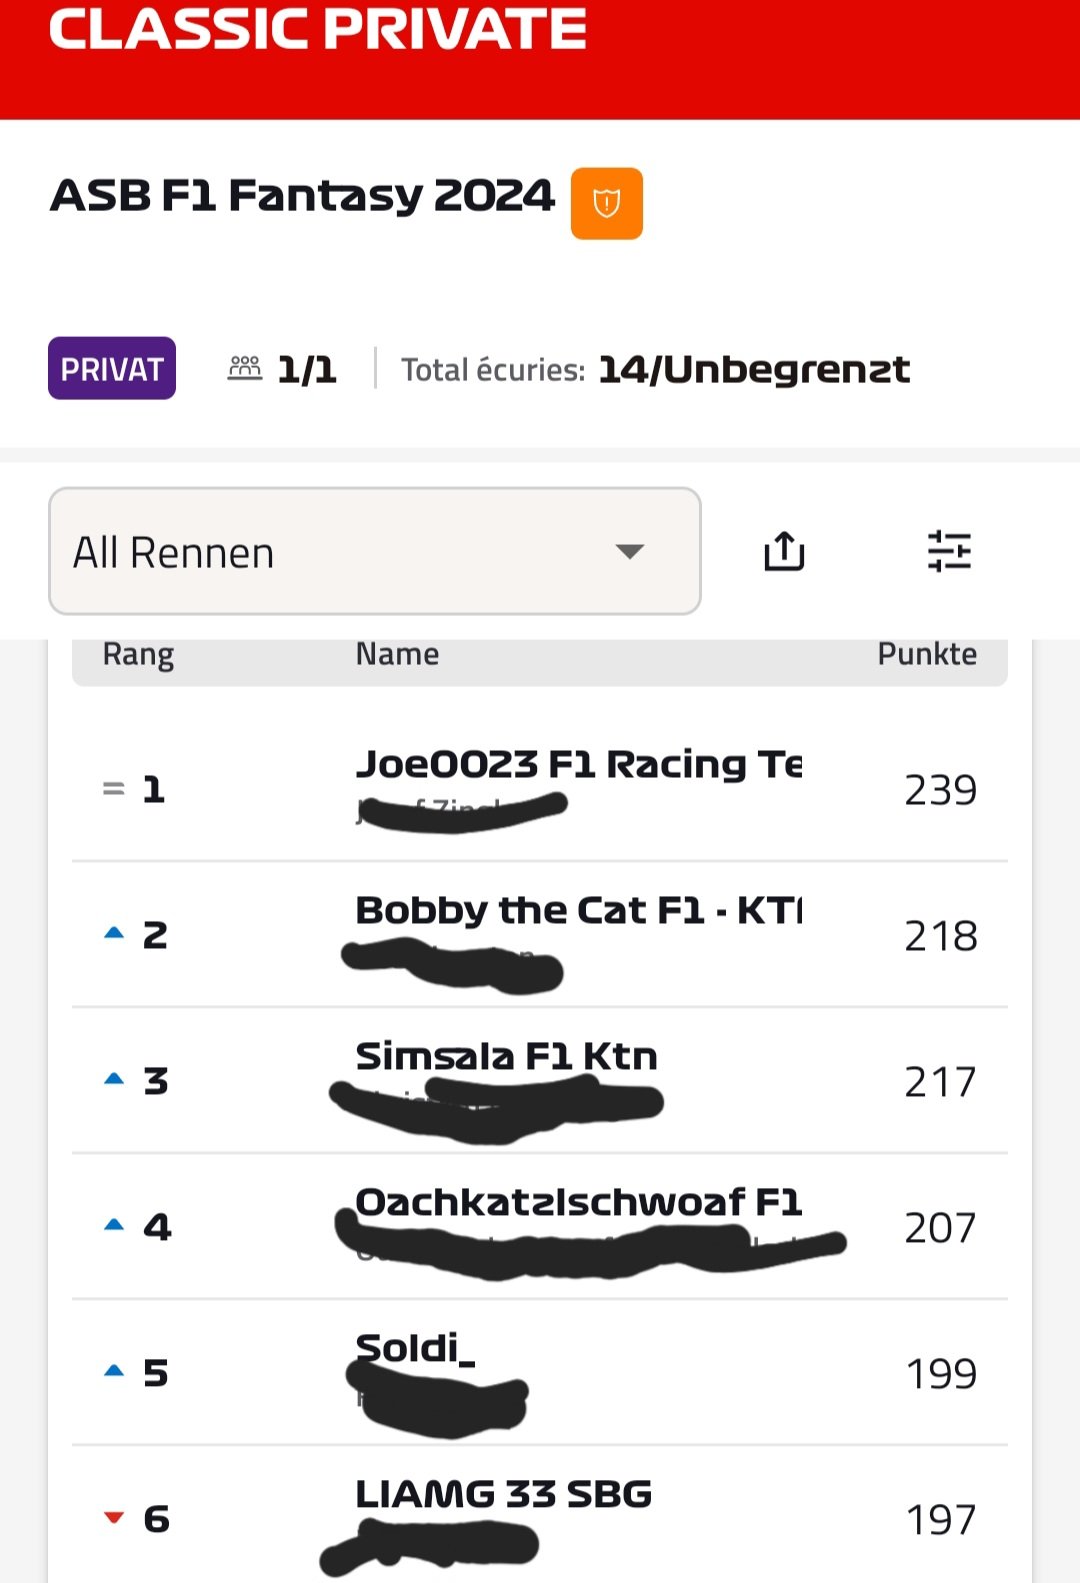Select the Soldi_ team row

click(540, 1373)
